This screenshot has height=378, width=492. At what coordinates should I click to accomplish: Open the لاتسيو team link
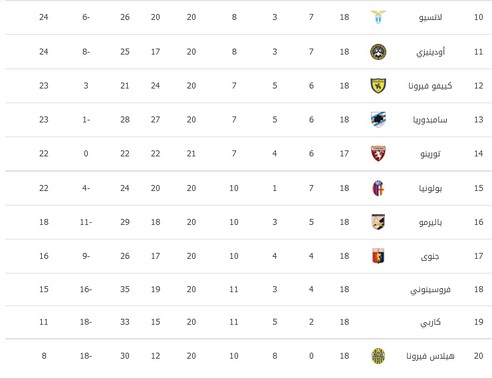pos(430,17)
